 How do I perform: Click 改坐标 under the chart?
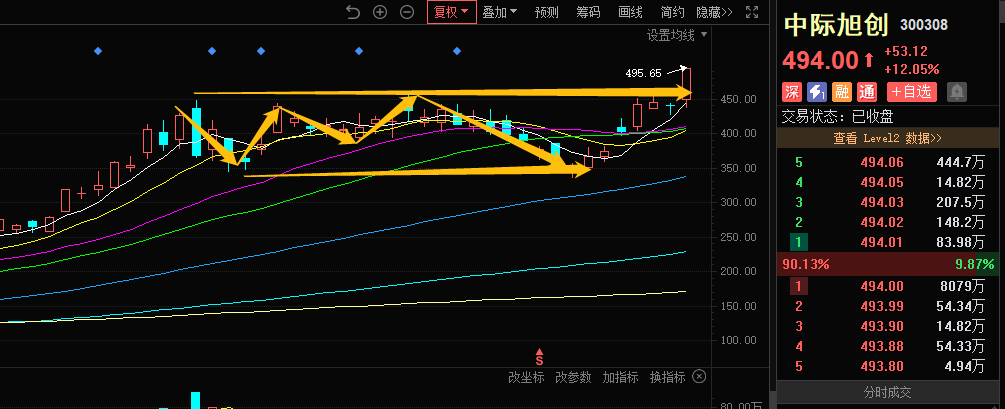point(526,377)
